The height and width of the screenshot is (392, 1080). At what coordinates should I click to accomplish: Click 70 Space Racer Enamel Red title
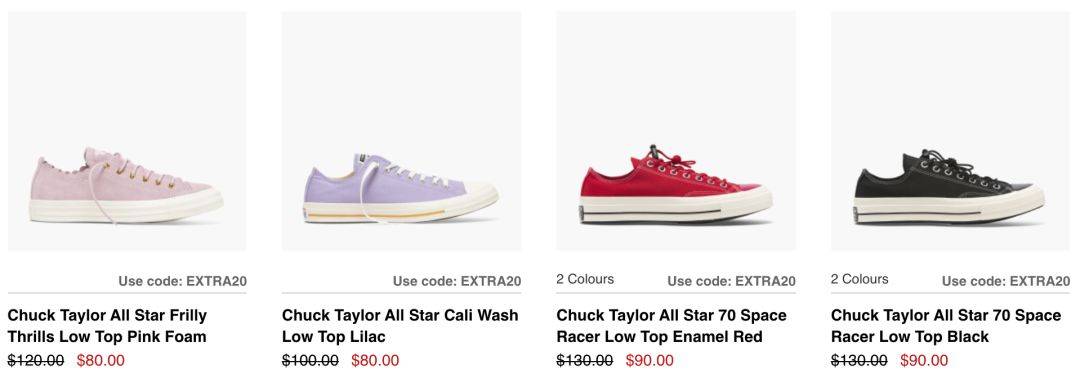pyautogui.click(x=672, y=326)
